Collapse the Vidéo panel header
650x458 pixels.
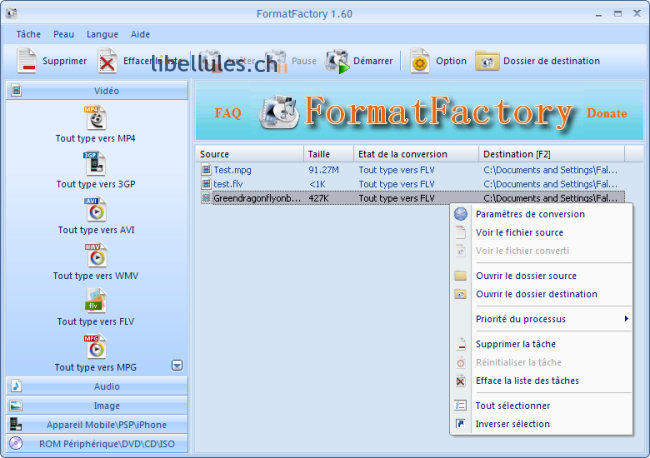coord(97,90)
